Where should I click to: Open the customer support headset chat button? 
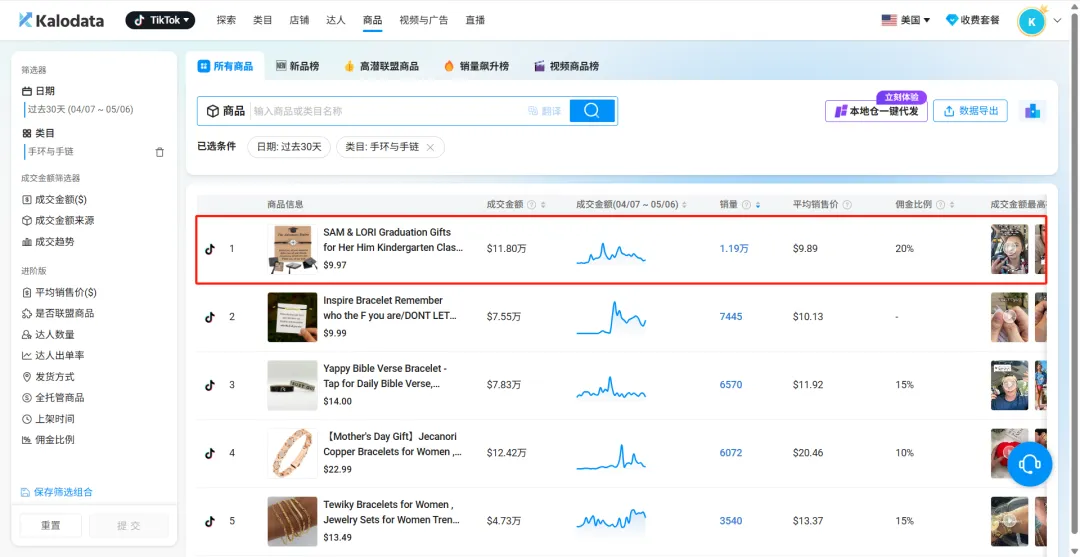pyautogui.click(x=1030, y=465)
